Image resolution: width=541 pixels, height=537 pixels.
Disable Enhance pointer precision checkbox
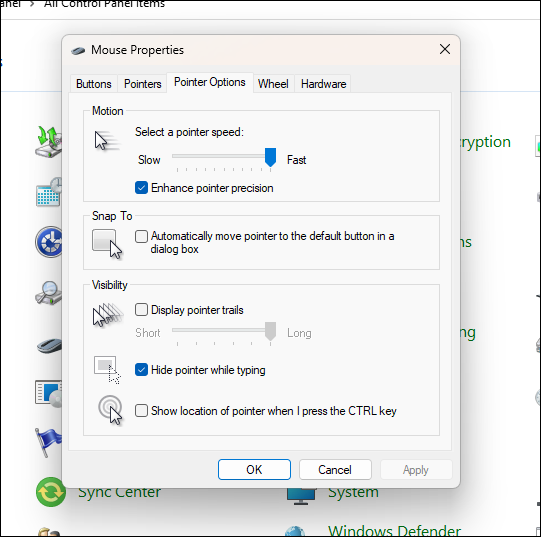click(141, 188)
